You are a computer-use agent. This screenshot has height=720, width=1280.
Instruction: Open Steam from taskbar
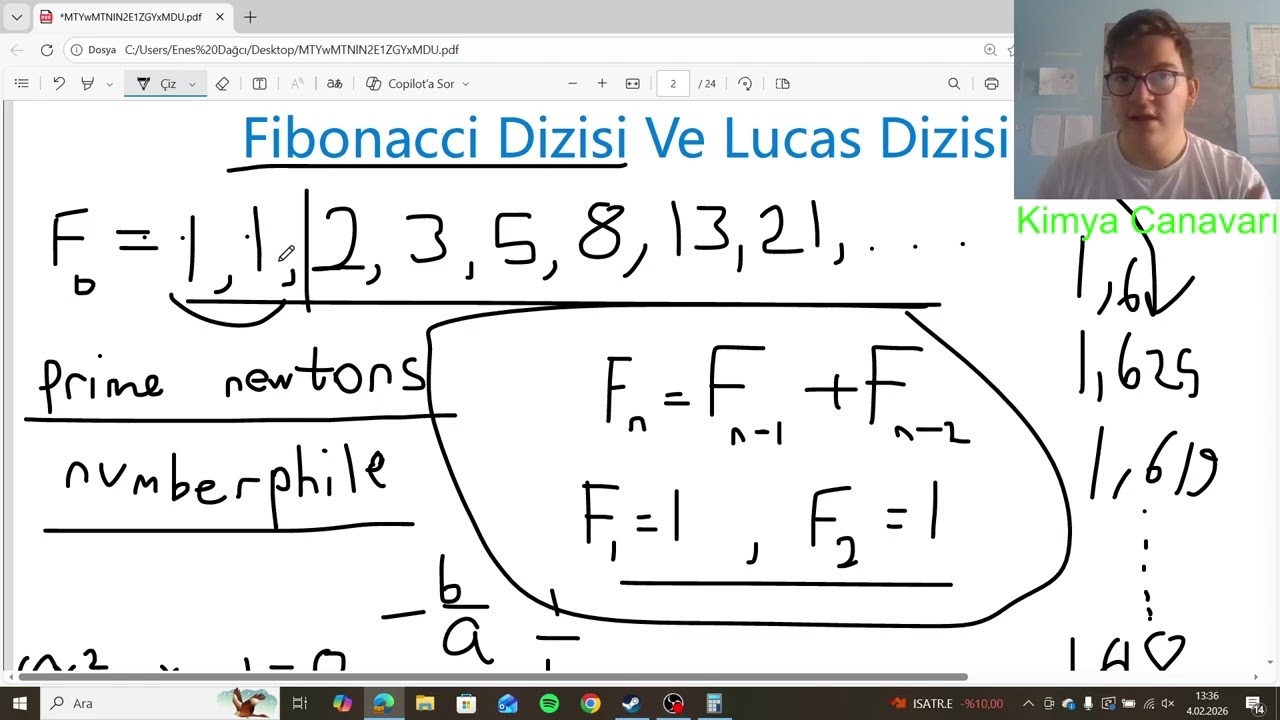coord(631,703)
